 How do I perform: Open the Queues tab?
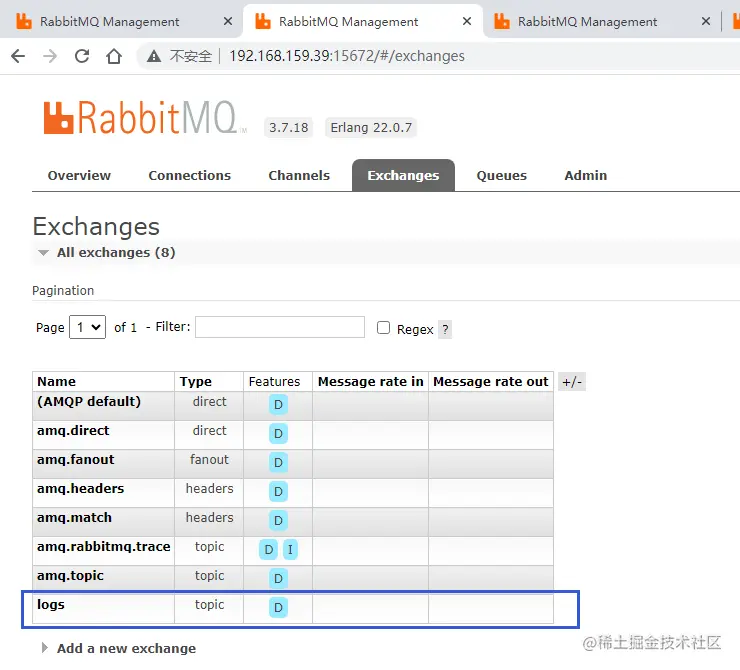501,176
